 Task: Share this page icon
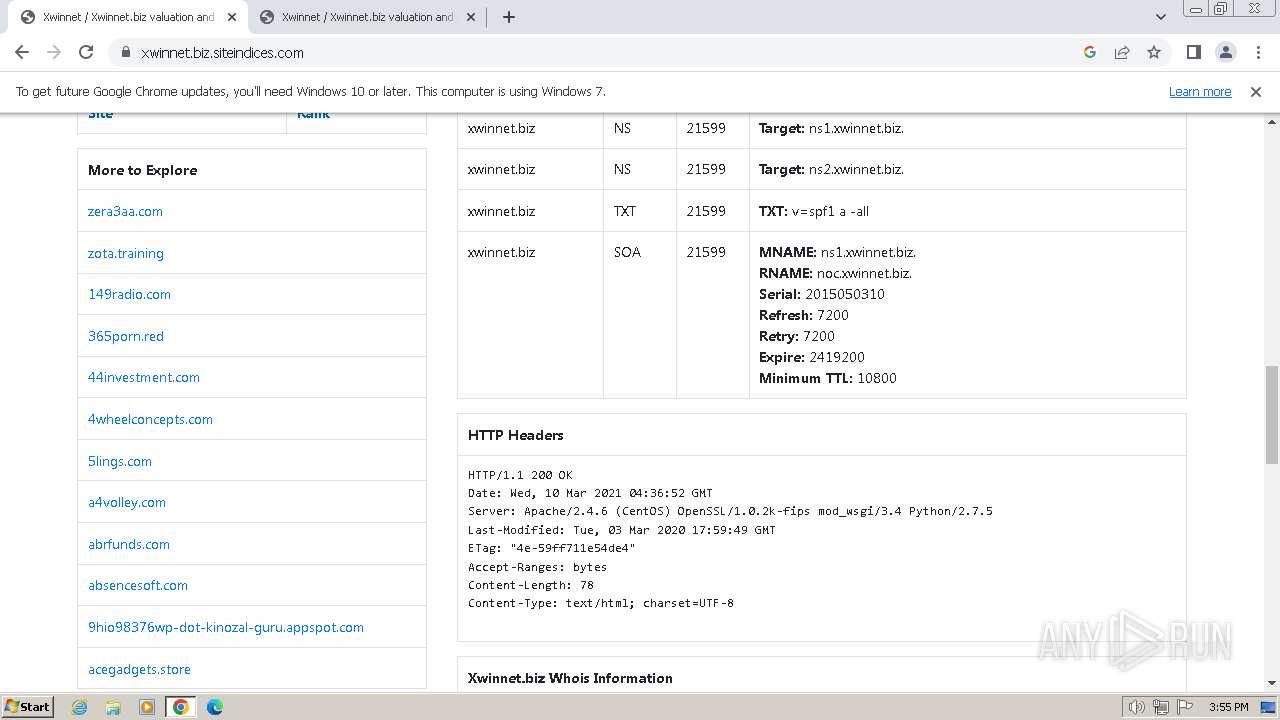click(x=1122, y=52)
